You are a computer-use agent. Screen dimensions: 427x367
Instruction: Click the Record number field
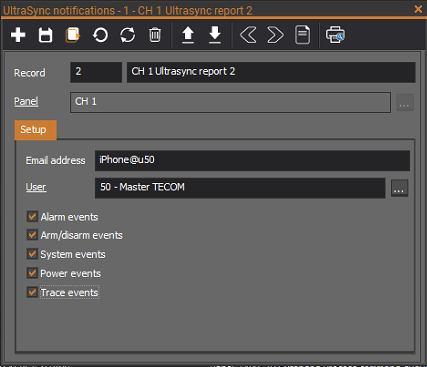96,72
